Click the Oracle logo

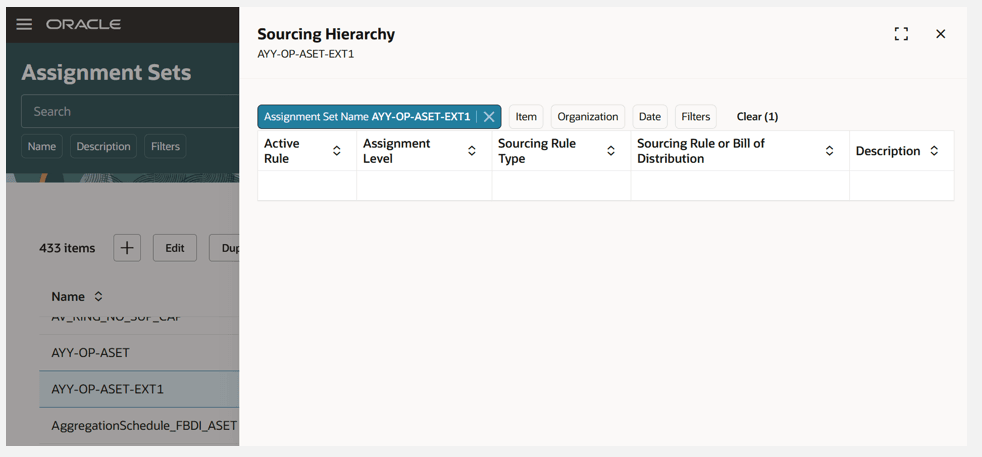coord(83,24)
